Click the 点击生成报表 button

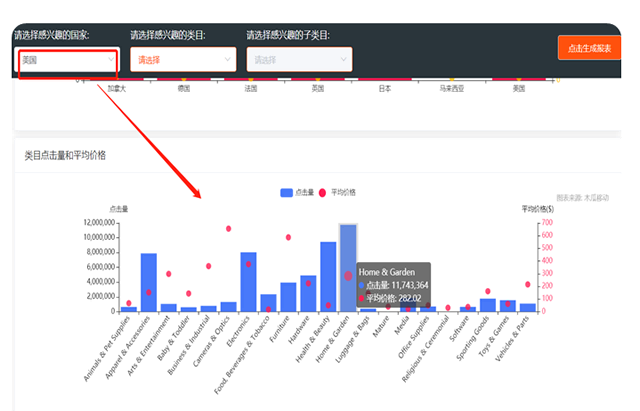(x=589, y=48)
